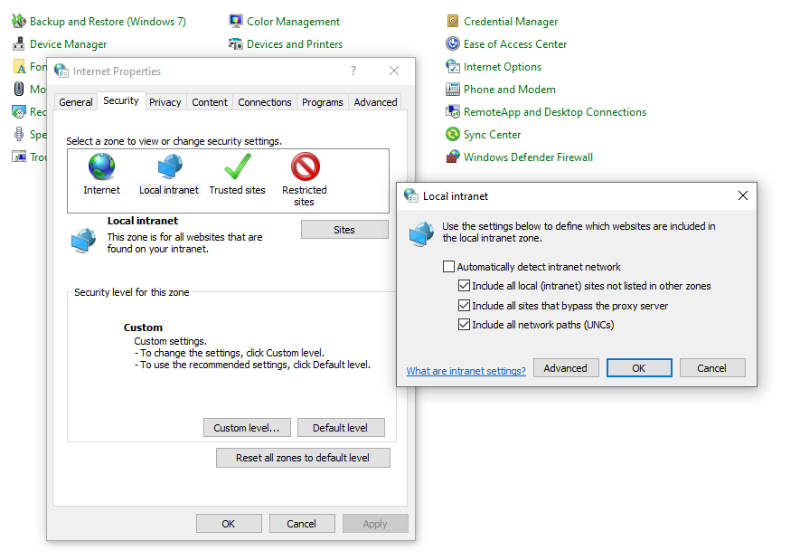Image resolution: width=800 pixels, height=560 pixels.
Task: Select the Internet zone globe icon
Action: (101, 167)
